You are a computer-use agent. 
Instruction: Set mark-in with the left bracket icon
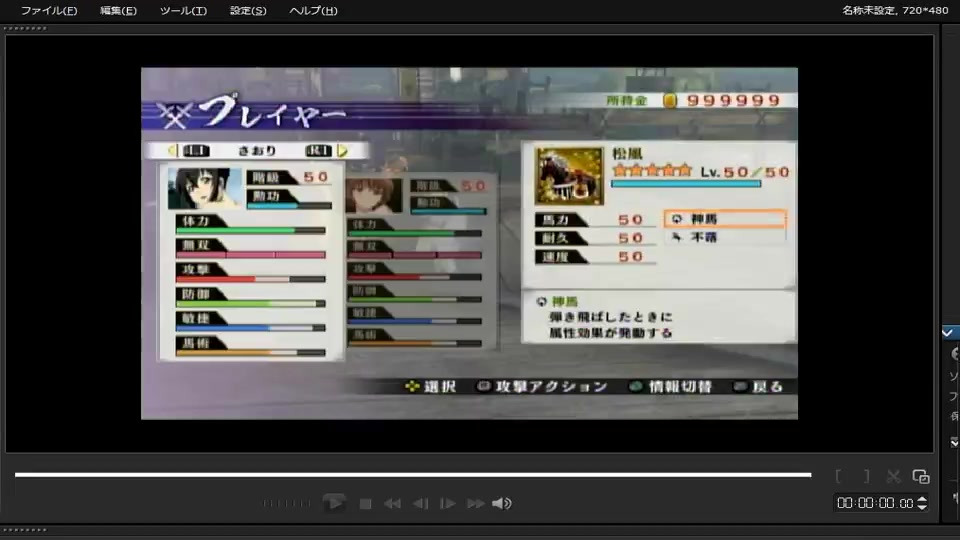(x=838, y=476)
